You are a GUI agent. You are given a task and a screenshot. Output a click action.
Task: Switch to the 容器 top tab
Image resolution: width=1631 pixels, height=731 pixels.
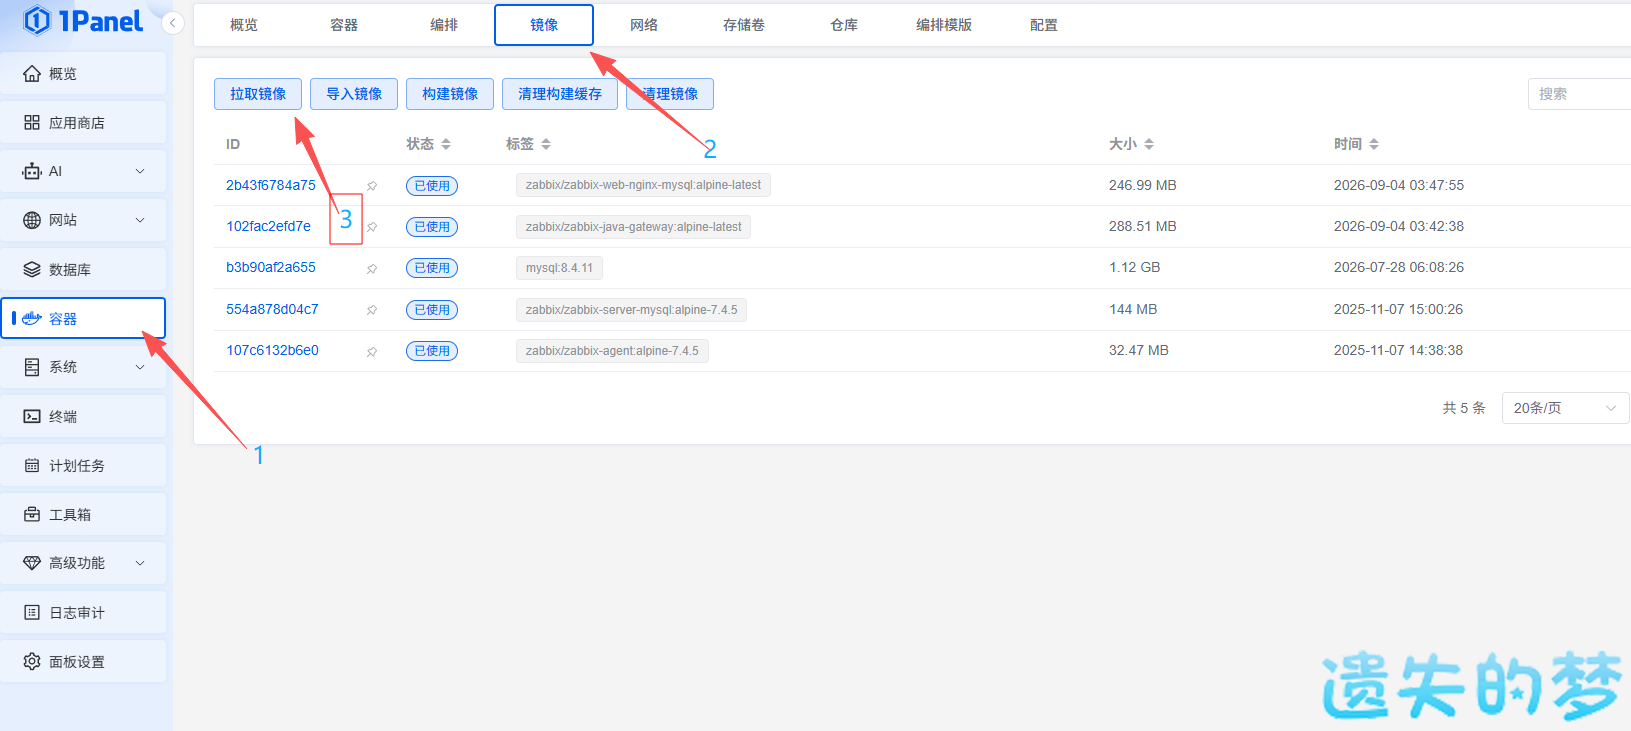[x=344, y=25]
